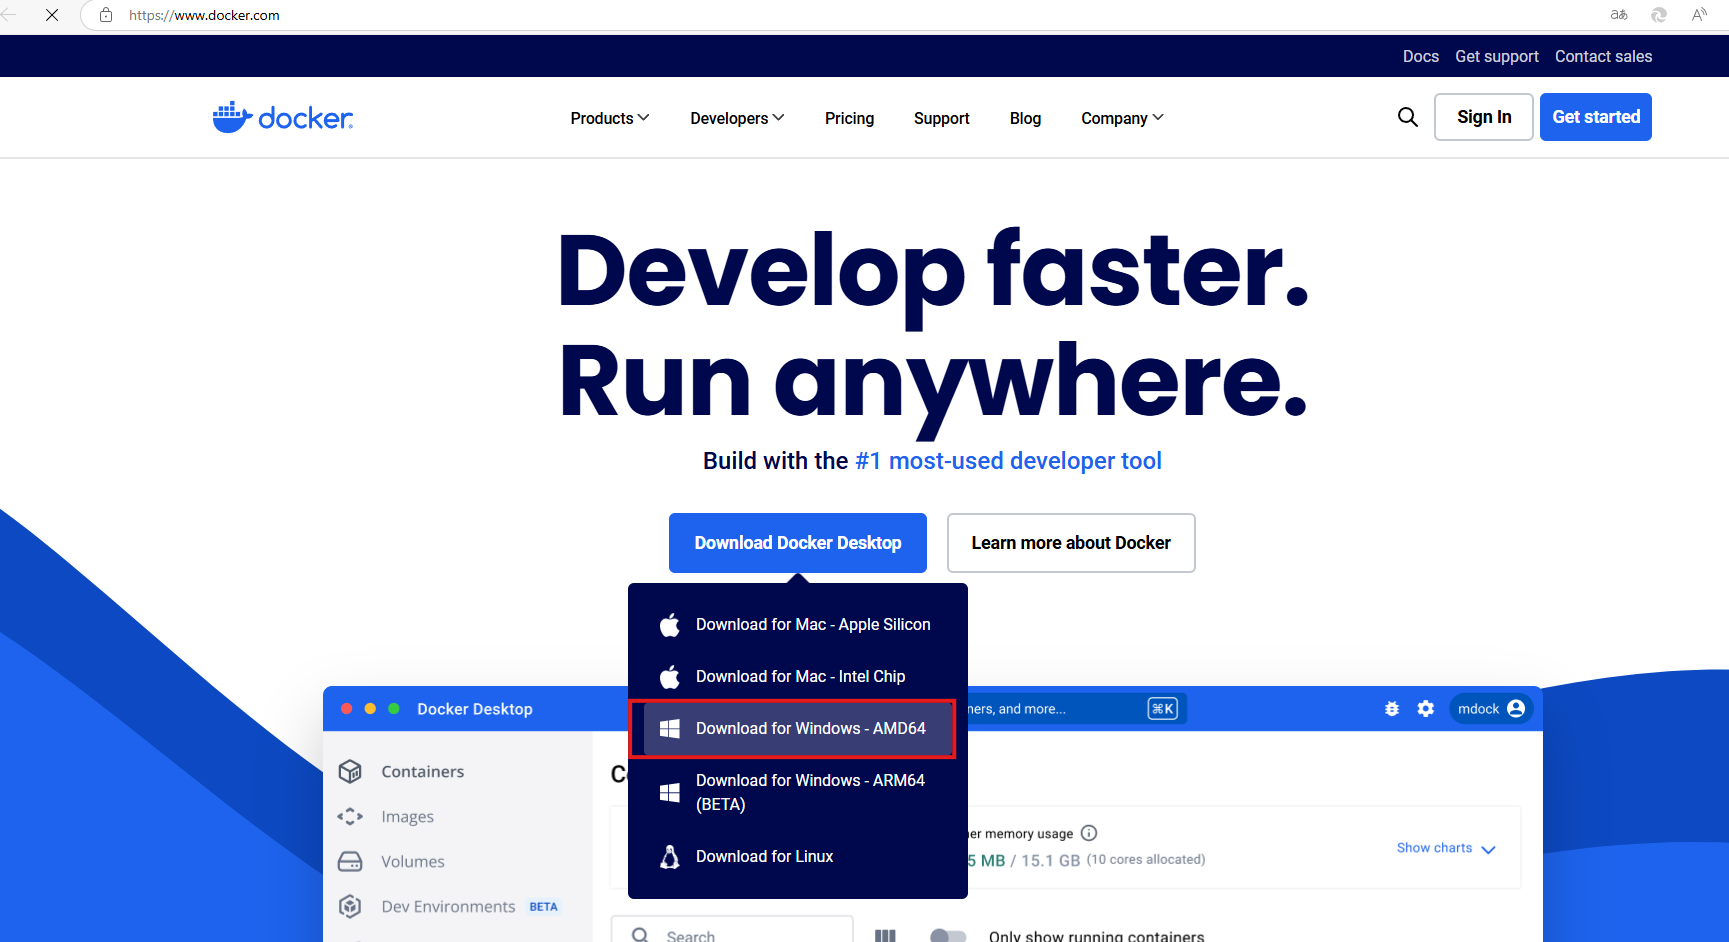Click the translate icon in browser toolbar
This screenshot has height=942, width=1729.
click(1619, 15)
